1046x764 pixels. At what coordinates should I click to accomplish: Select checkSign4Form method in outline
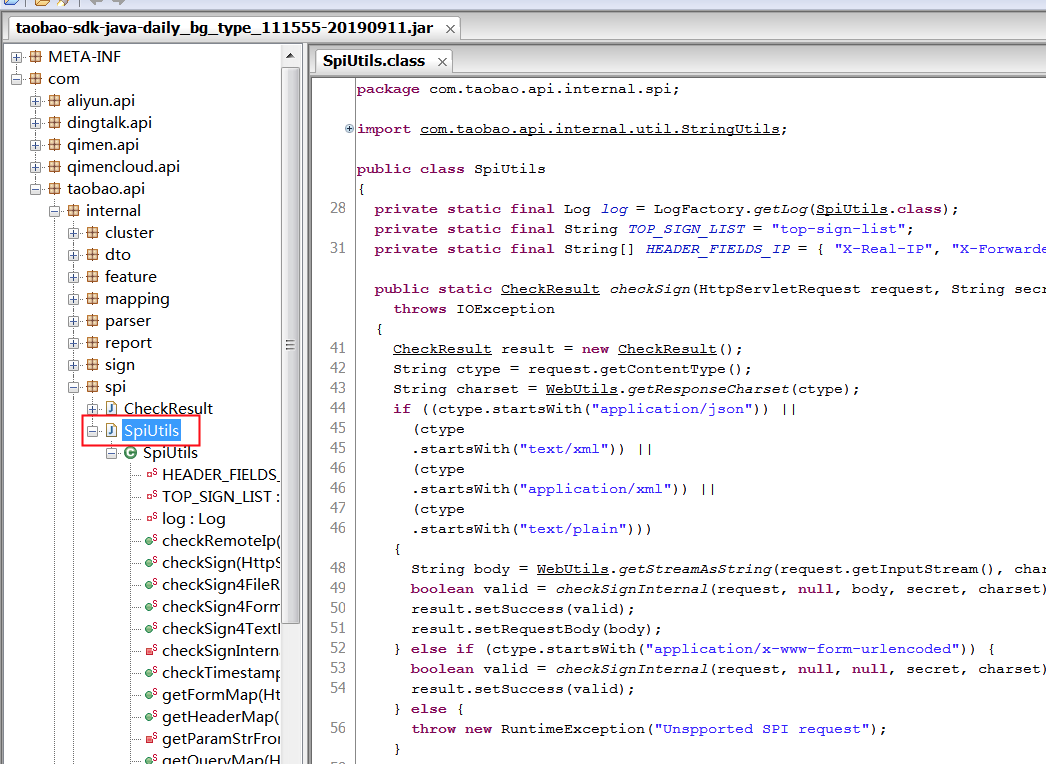[221, 607]
